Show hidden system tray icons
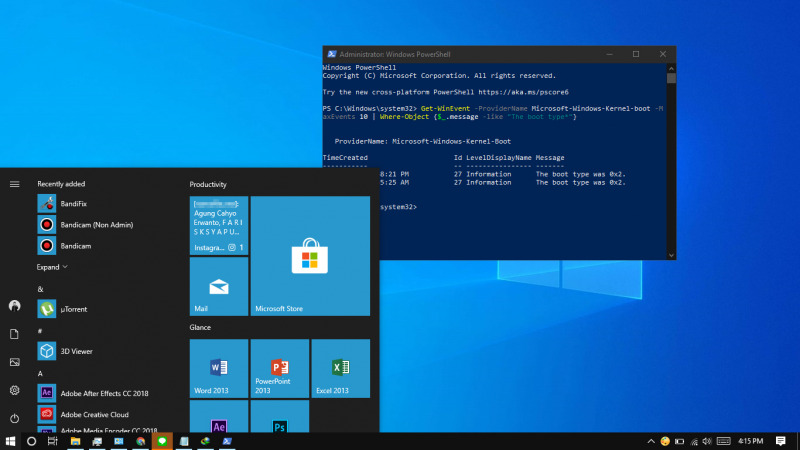Screen dimensions: 800x450 (651, 441)
